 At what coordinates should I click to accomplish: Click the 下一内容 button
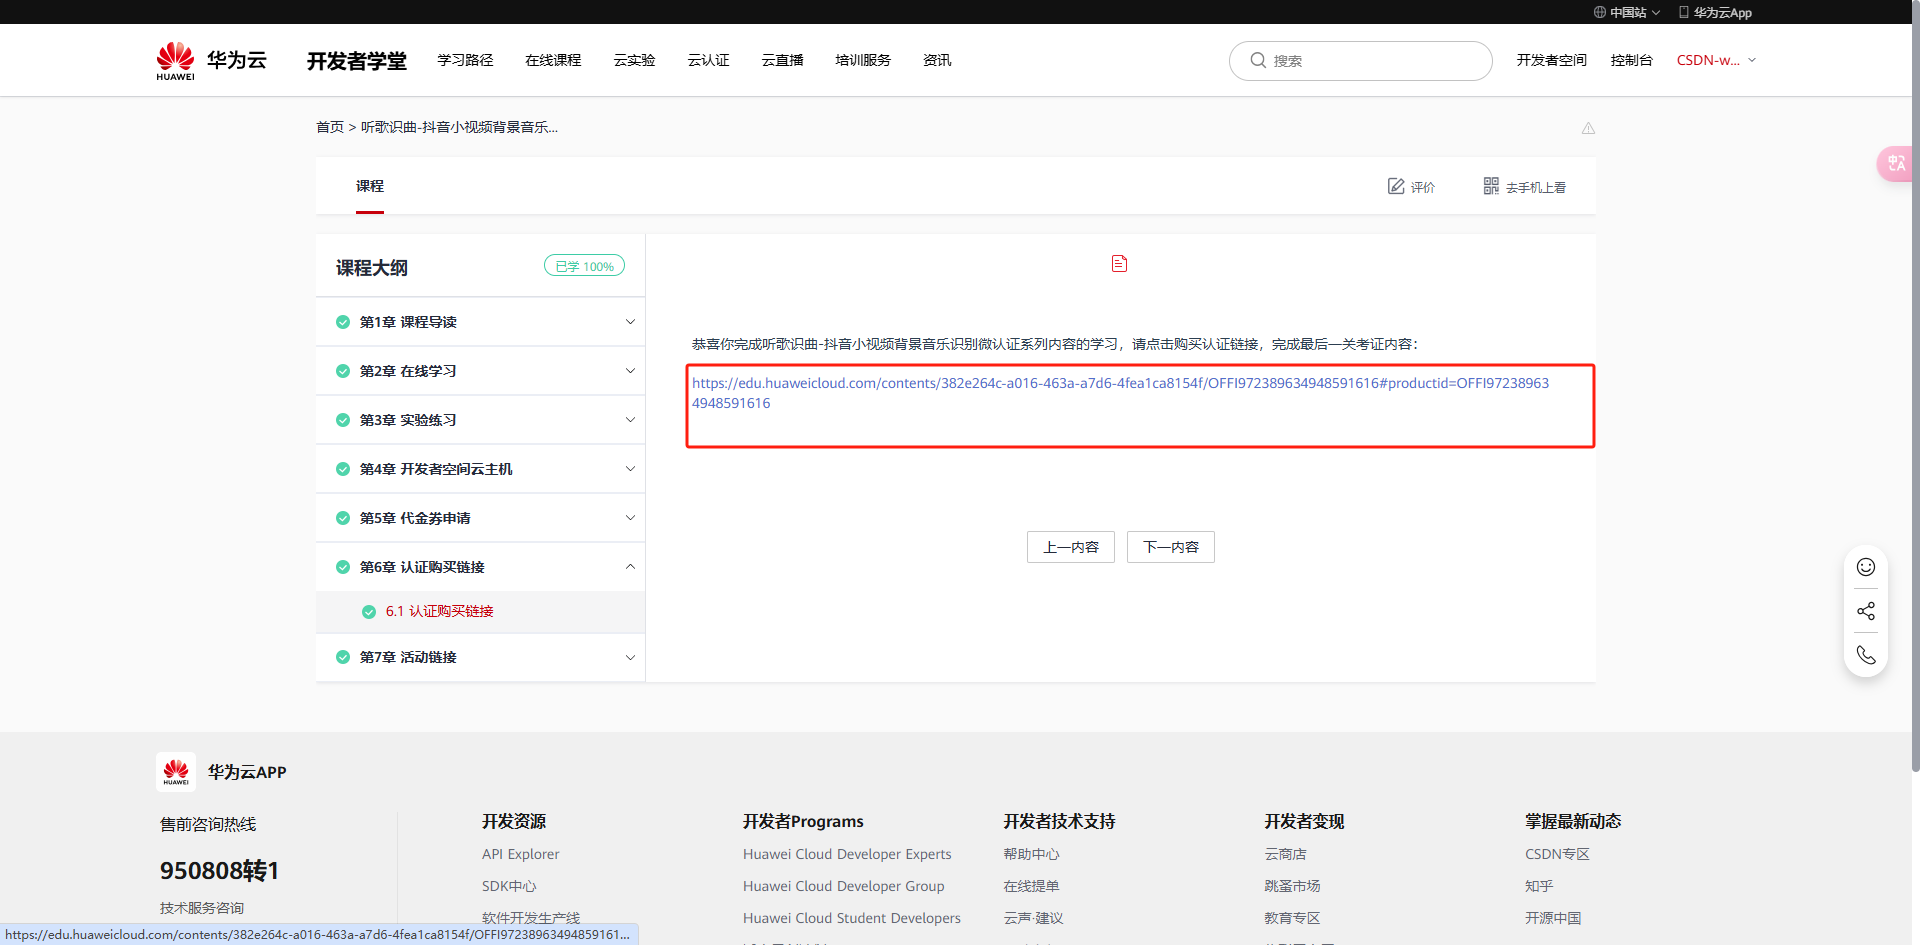[1170, 547]
